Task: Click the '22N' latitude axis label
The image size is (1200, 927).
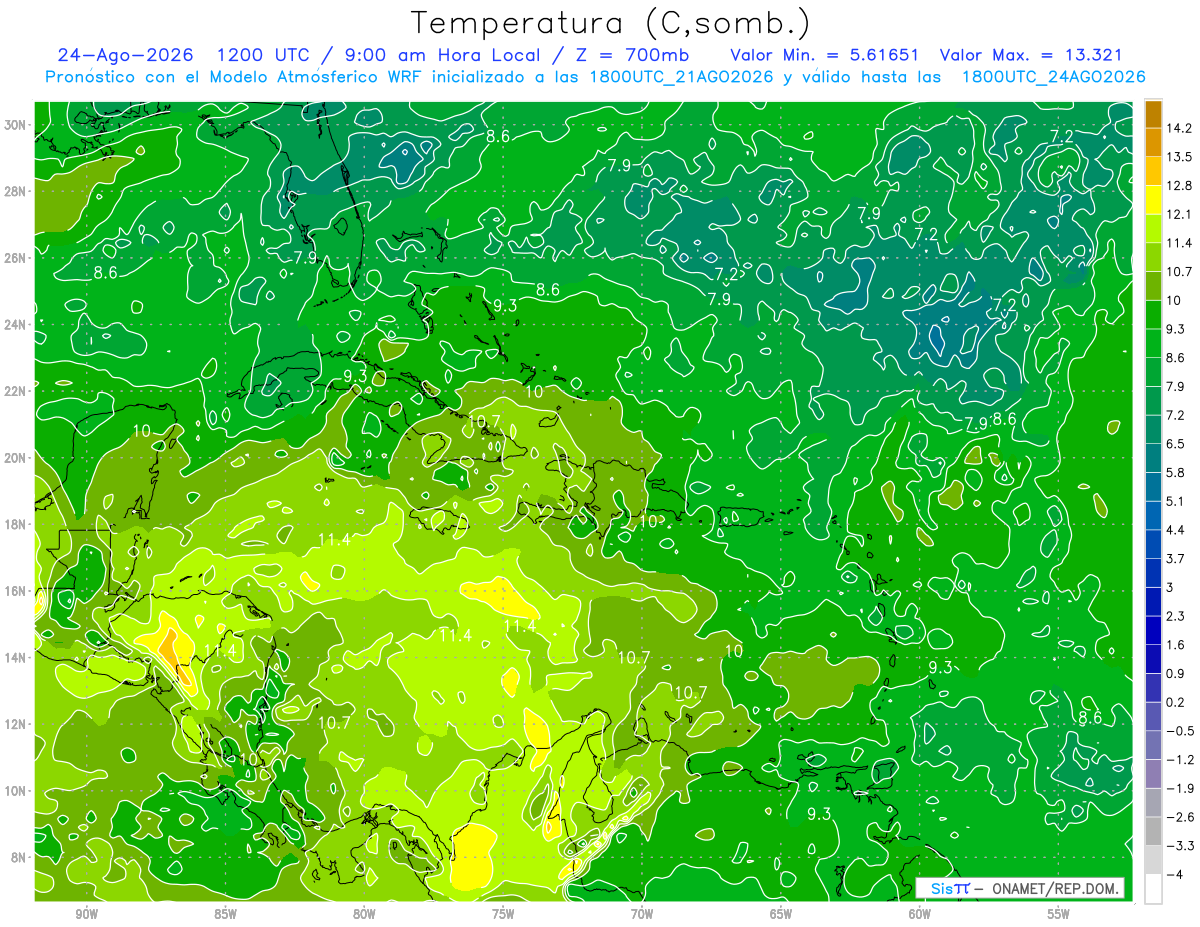Action: pos(15,391)
